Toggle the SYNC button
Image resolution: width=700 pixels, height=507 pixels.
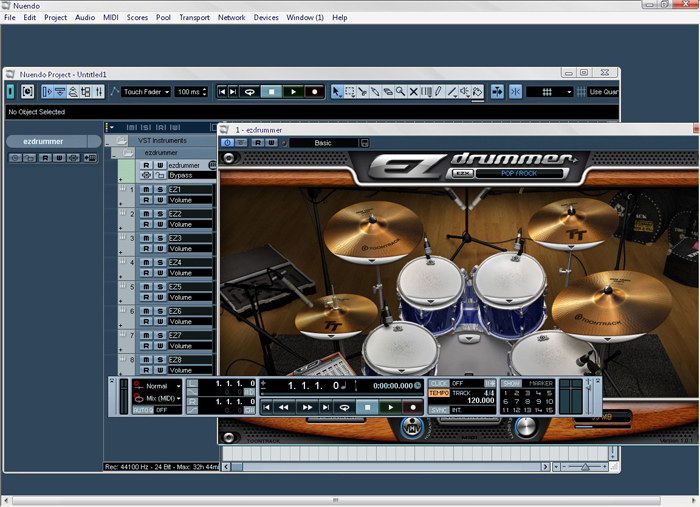tap(439, 410)
